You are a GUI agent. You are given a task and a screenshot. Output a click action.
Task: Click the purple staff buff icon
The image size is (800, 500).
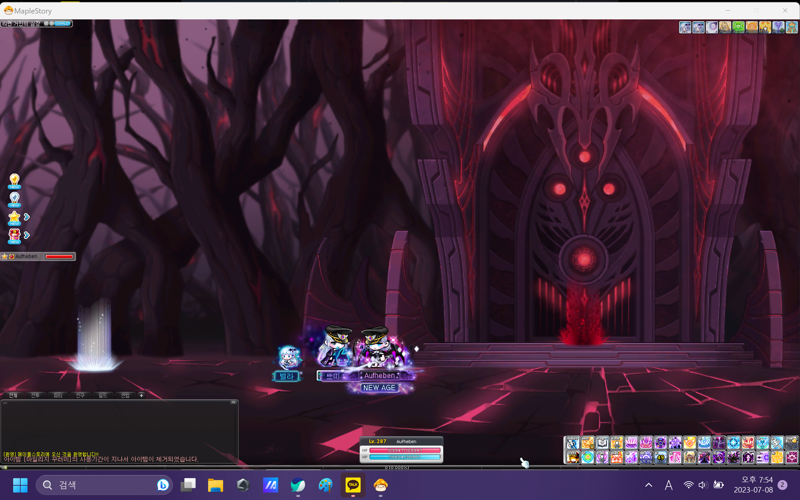coord(779,27)
